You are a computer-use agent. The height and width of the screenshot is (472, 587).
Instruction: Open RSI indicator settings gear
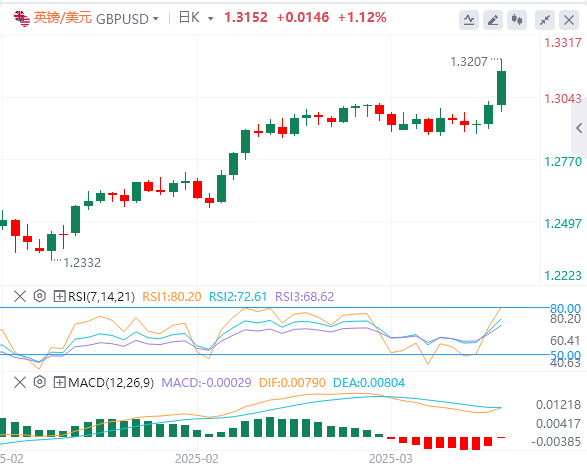coord(39,296)
